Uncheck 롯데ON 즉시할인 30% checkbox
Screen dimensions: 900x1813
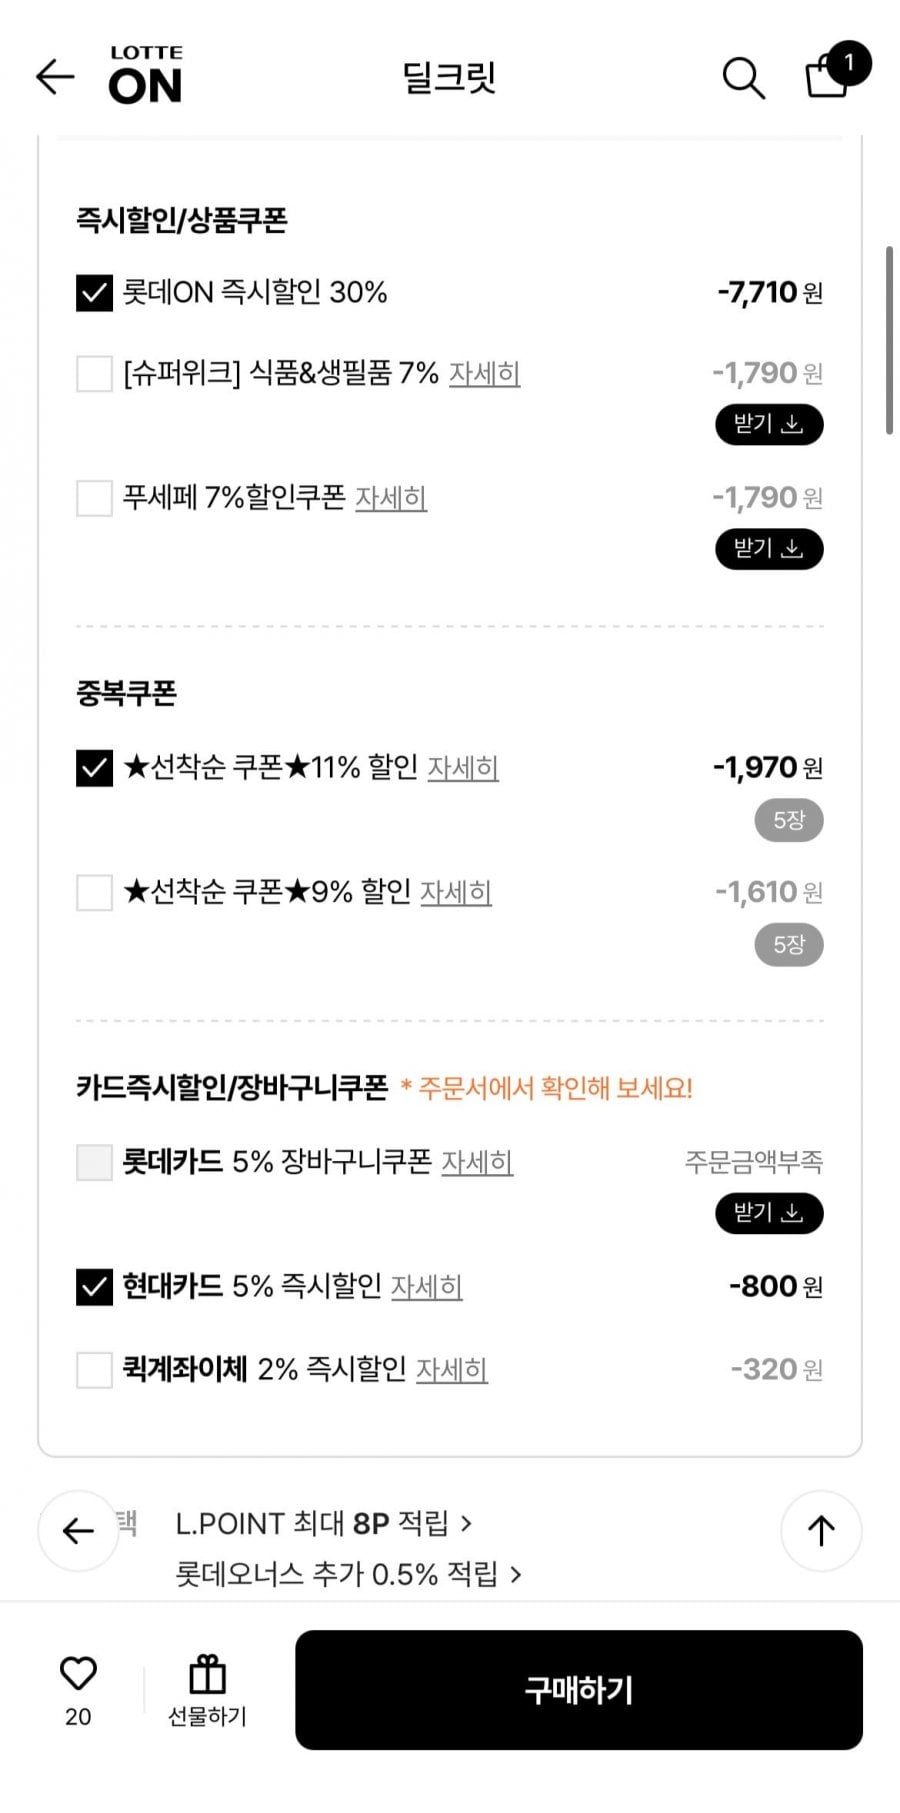tap(94, 293)
